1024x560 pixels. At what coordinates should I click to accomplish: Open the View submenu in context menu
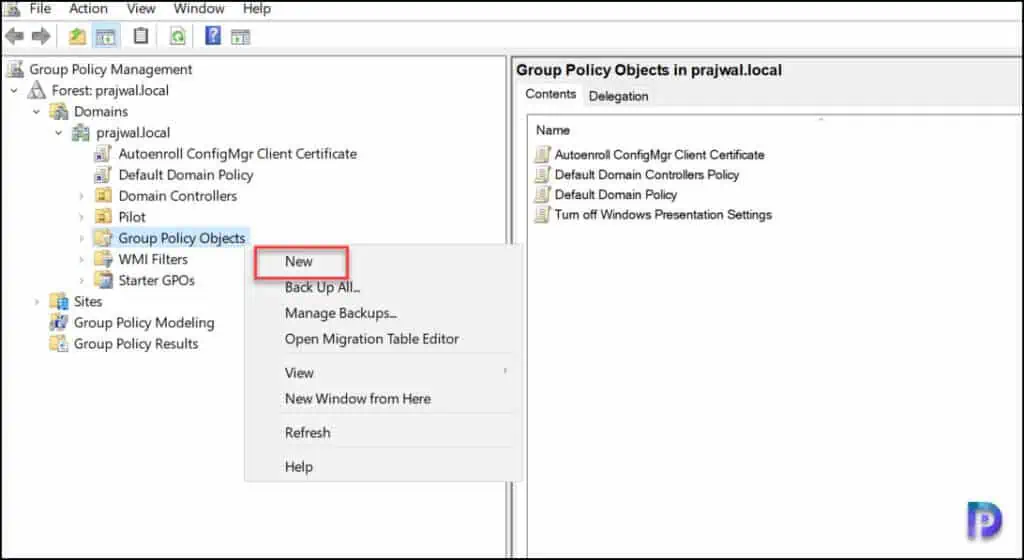(x=383, y=373)
